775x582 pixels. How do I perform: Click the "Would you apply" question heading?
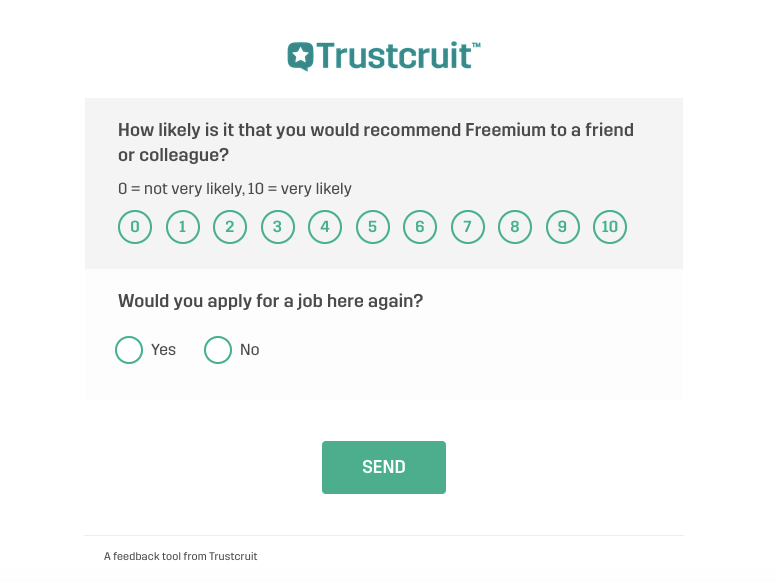click(x=270, y=301)
